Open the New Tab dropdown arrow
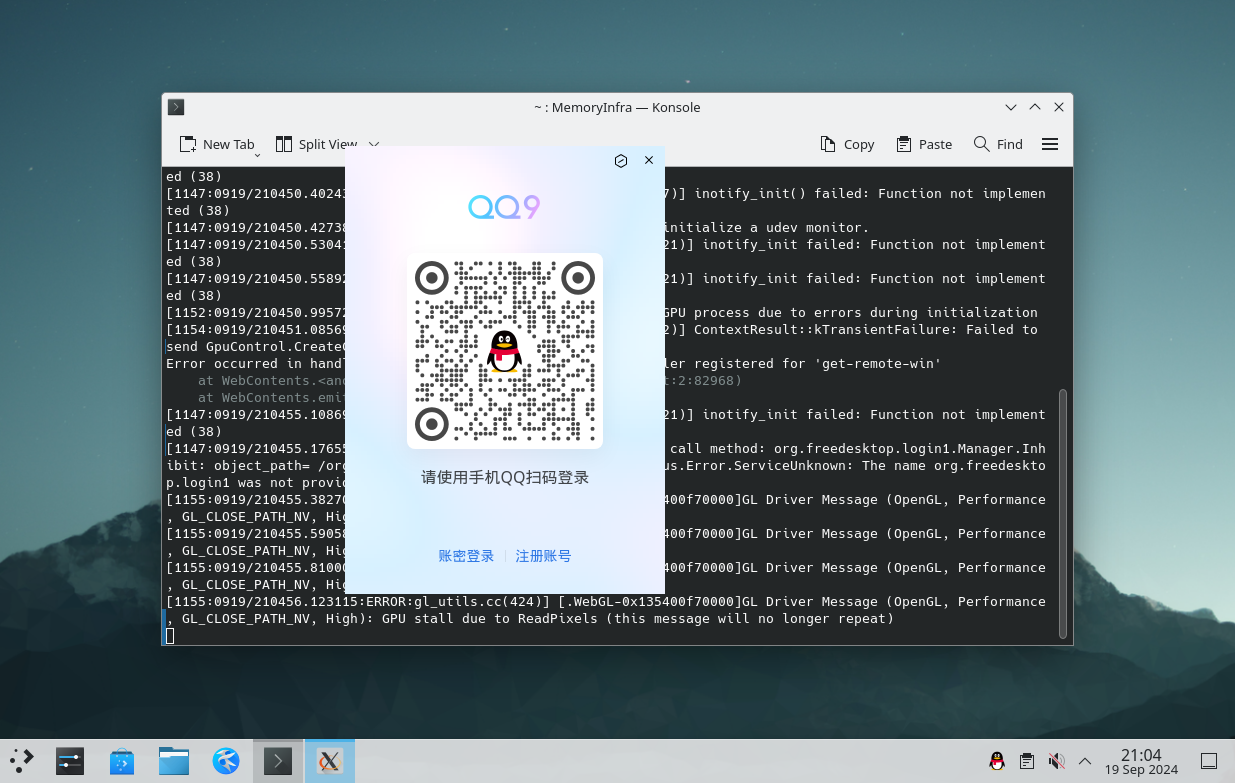The image size is (1235, 783). tap(257, 154)
